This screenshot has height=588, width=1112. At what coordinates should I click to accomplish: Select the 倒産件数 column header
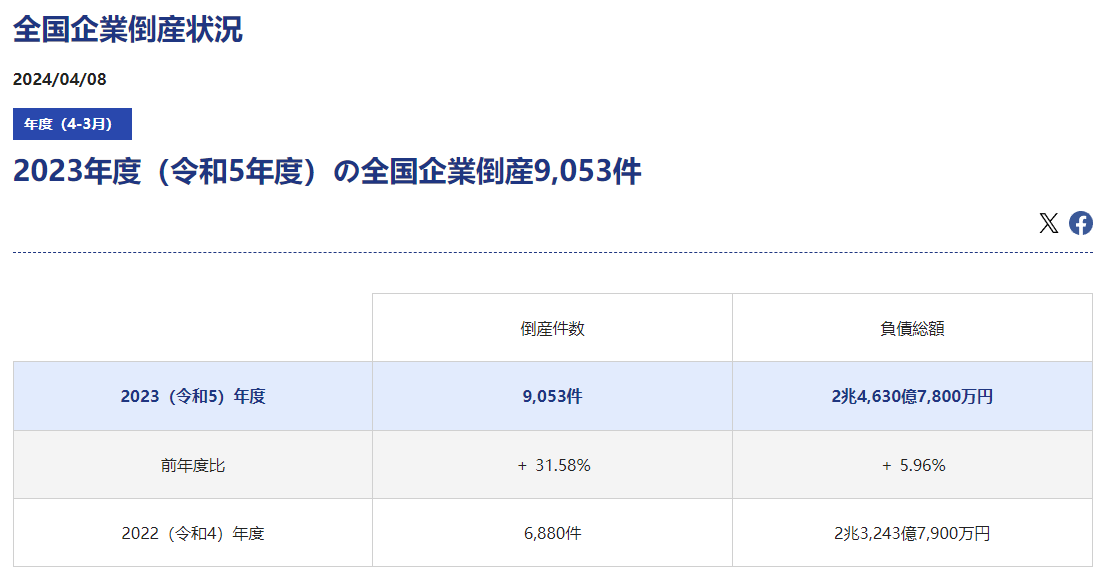552,328
